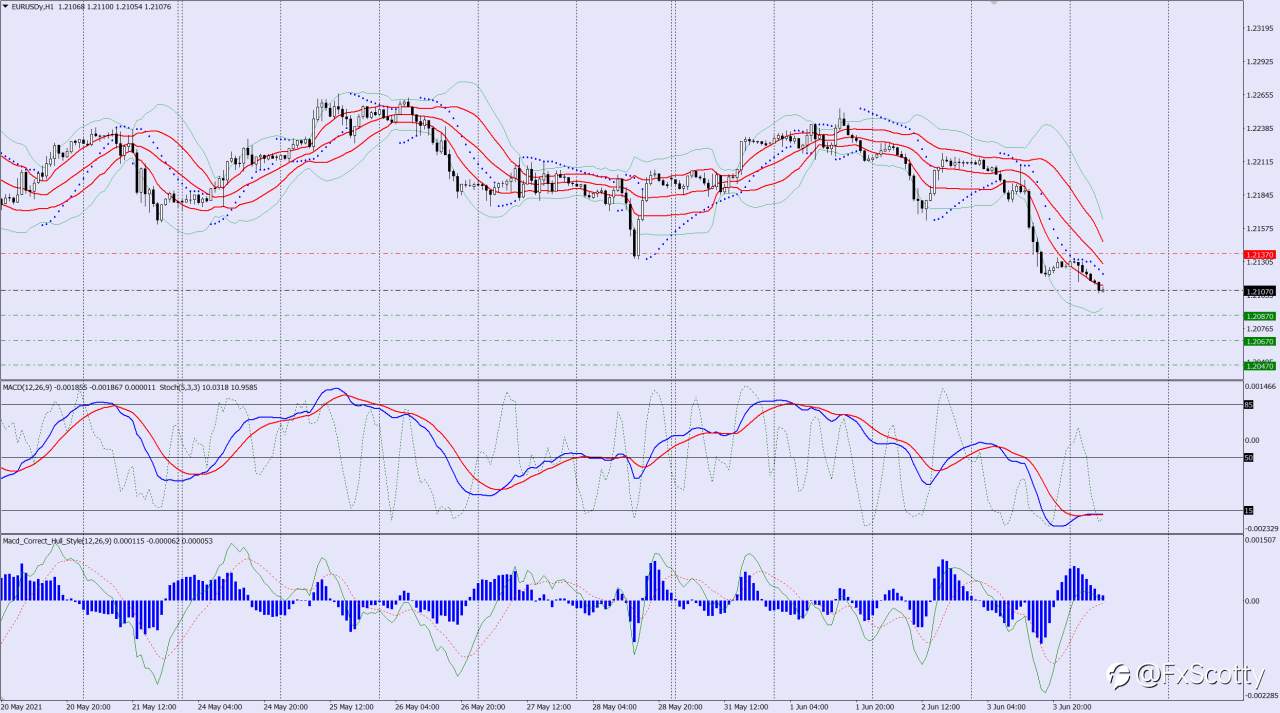Click price scale value 1.23195
This screenshot has height=713, width=1280.
click(x=1260, y=28)
